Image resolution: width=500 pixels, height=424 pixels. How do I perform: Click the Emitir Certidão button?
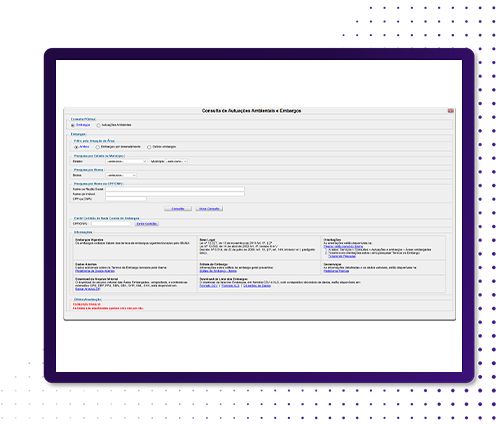coord(147,224)
